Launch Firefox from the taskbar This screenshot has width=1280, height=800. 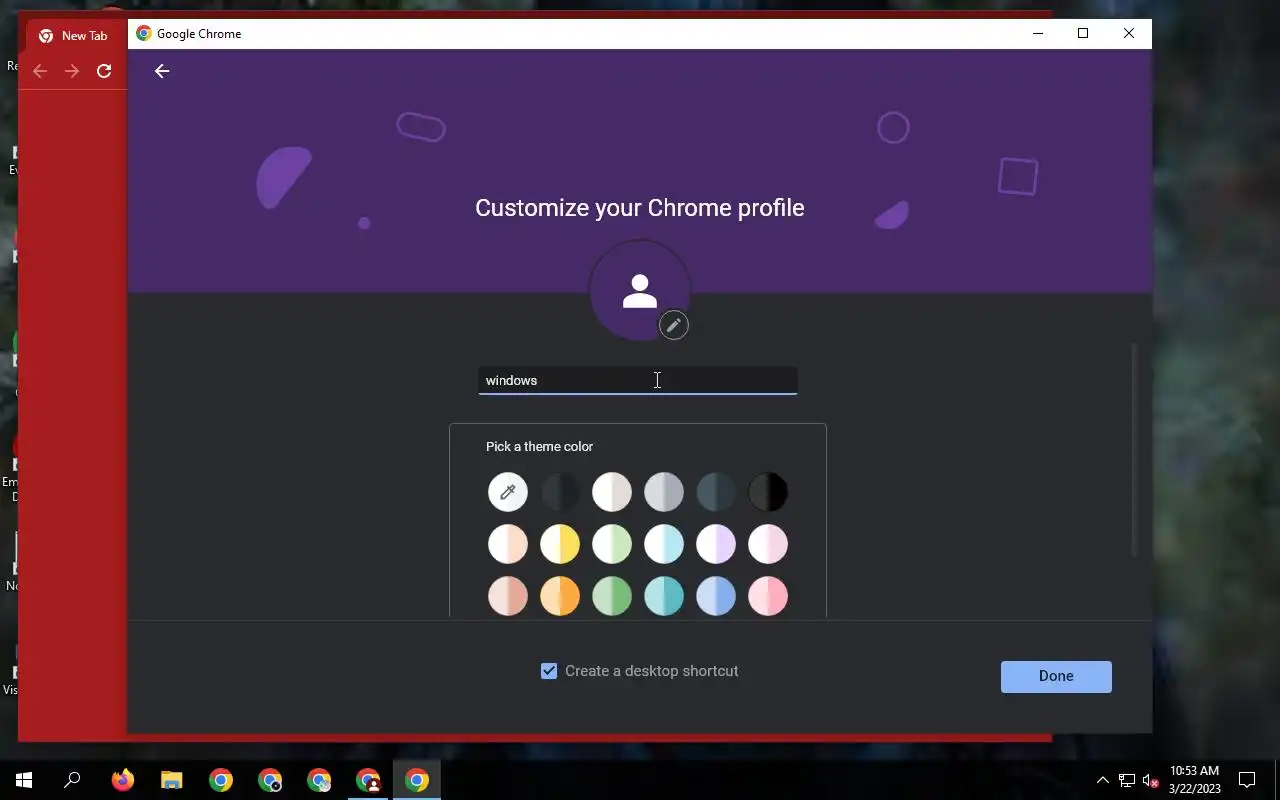[123, 780]
